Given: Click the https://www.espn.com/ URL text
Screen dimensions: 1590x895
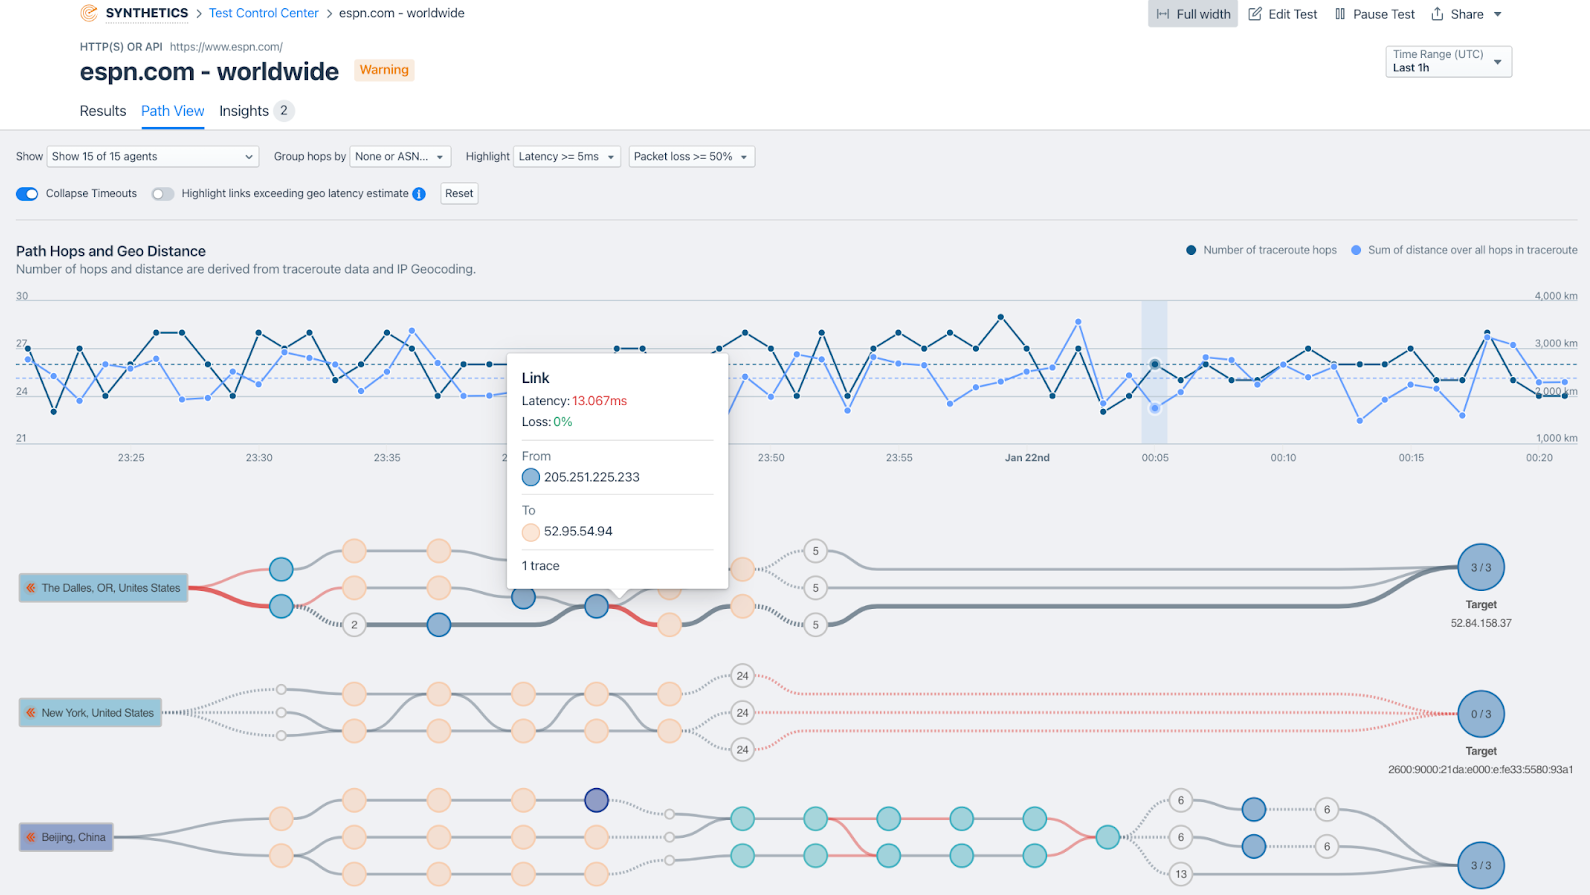Looking at the screenshot, I should click(x=226, y=47).
